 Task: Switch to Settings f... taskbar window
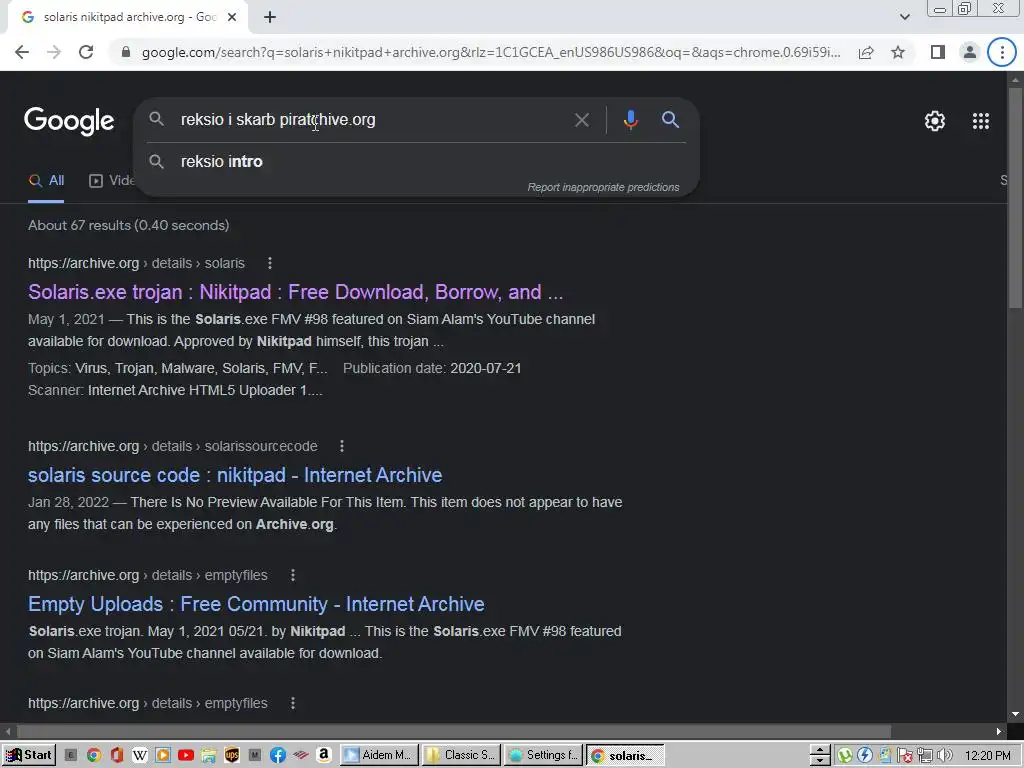tap(543, 755)
